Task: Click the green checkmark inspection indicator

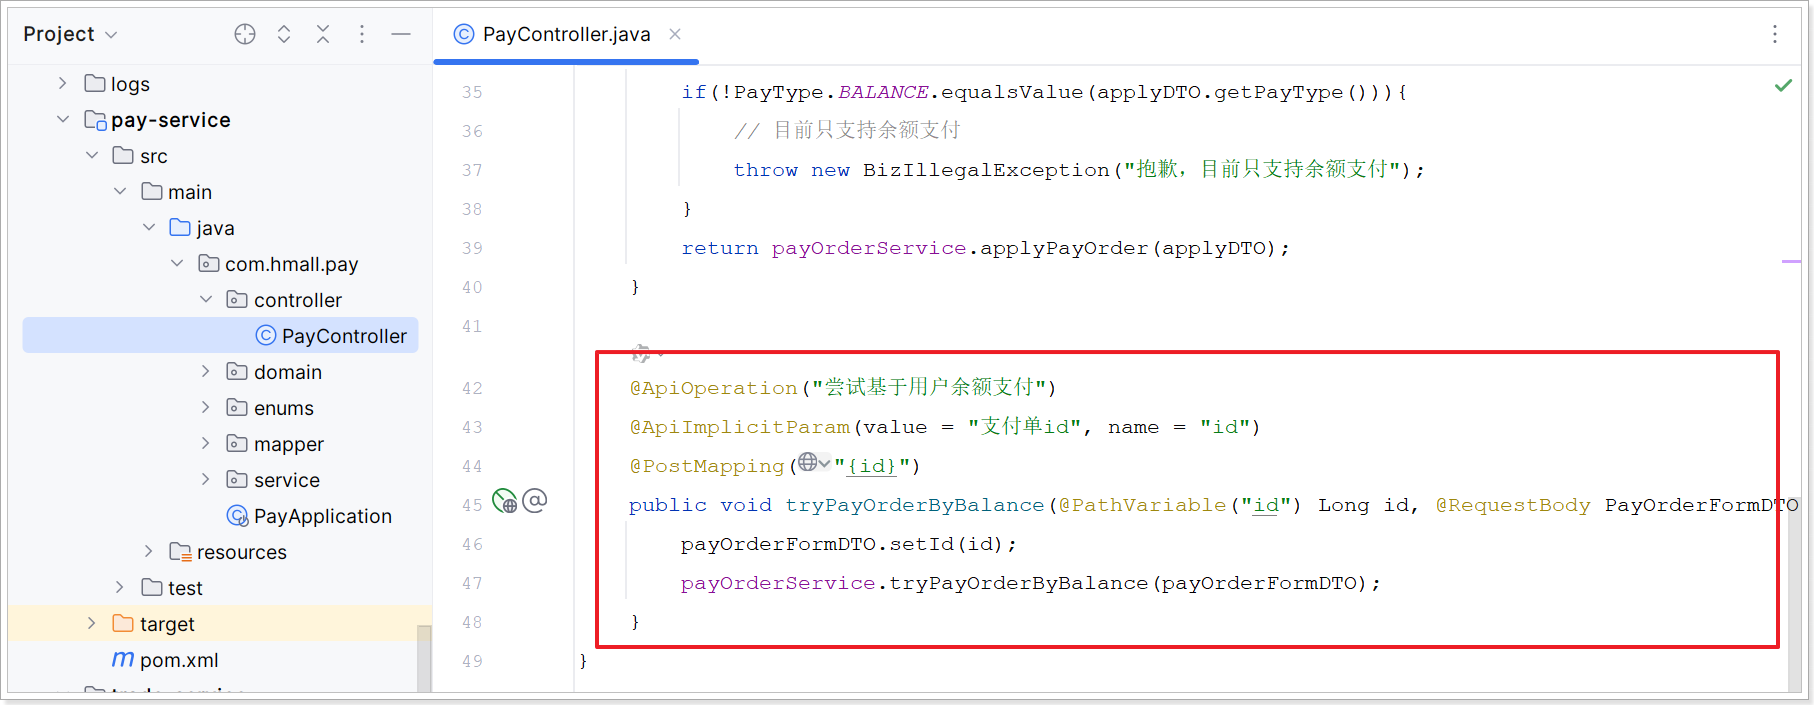Action: tap(1783, 86)
